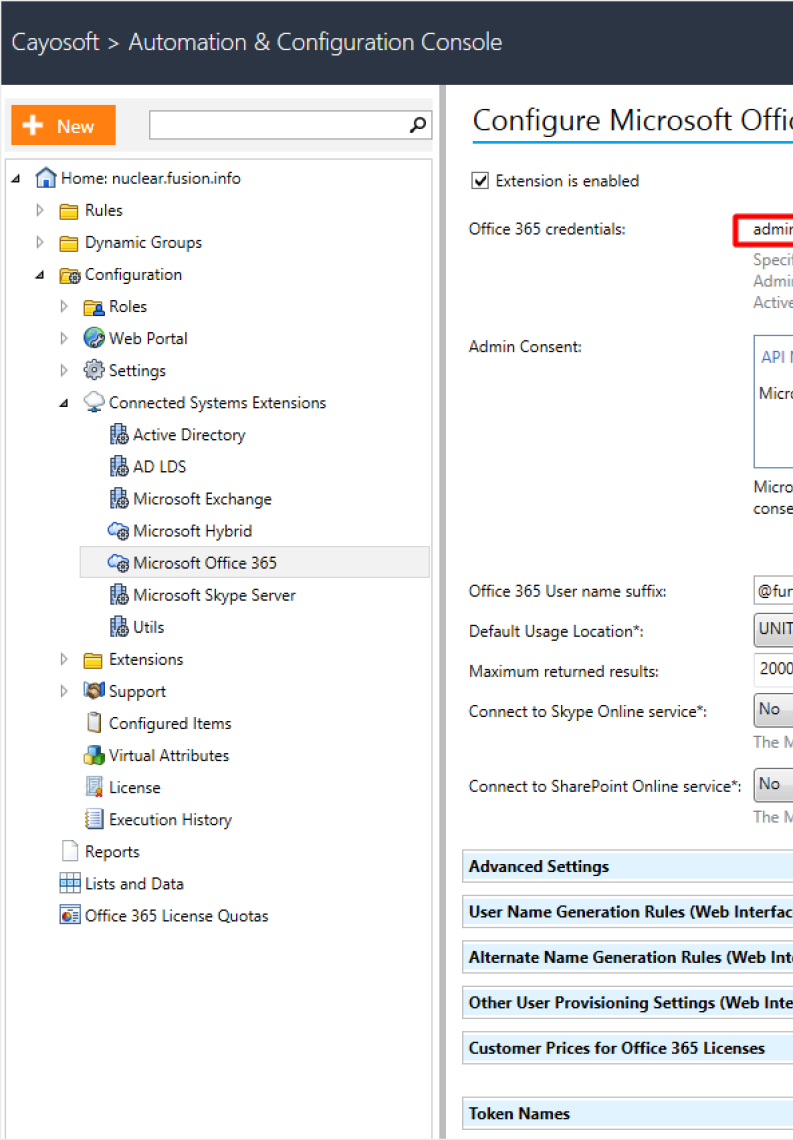Expand Customer Prices for Office 365 Licenses

(x=627, y=1048)
